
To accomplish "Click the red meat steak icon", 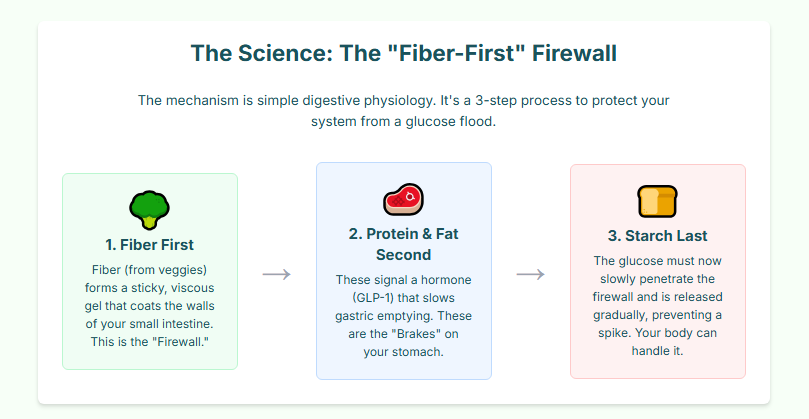I will click(404, 199).
